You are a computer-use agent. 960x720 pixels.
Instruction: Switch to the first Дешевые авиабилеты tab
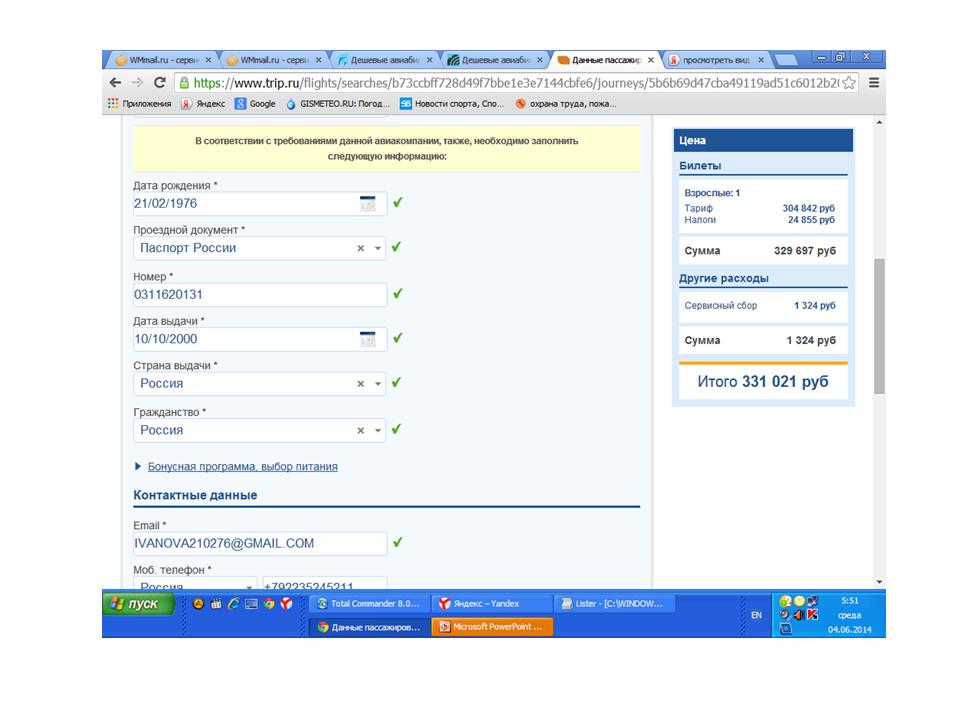(384, 60)
